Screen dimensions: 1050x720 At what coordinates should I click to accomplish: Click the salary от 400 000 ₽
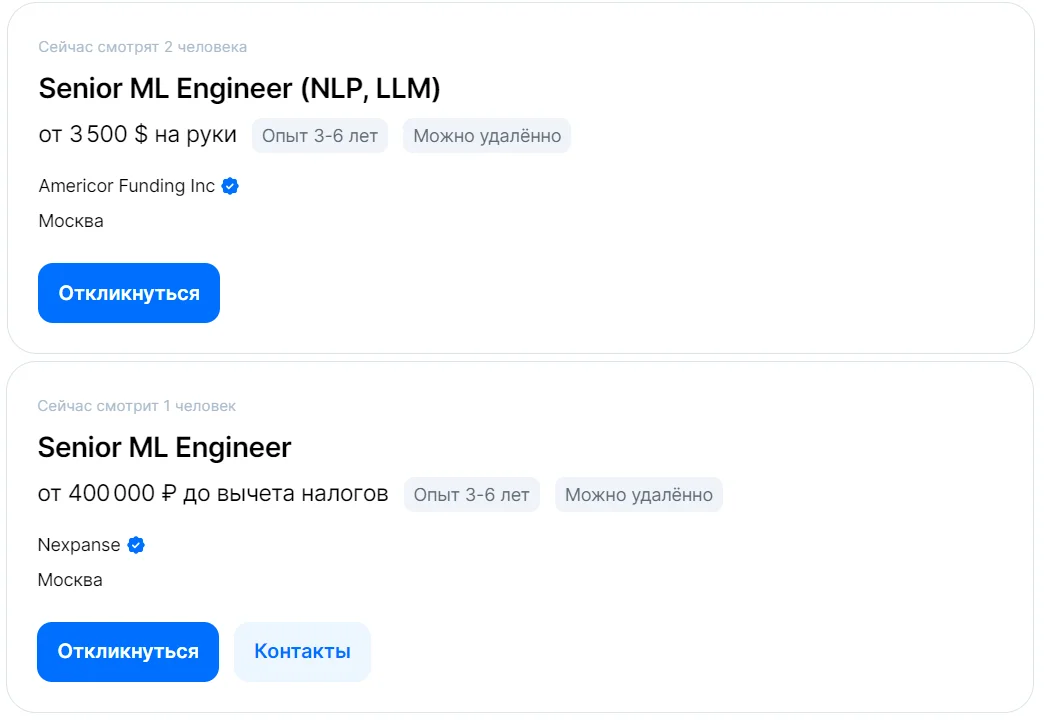[212, 493]
